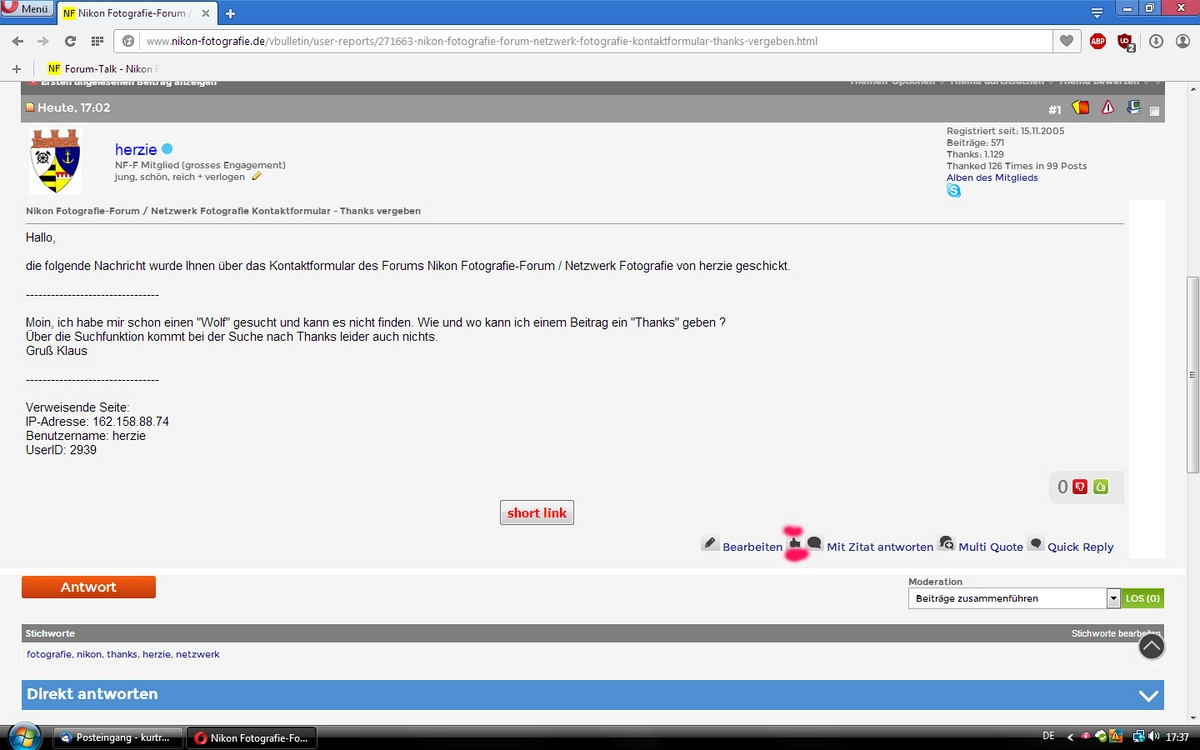Open the Moderation action dropdown
Viewport: 1200px width, 750px height.
click(x=1014, y=598)
